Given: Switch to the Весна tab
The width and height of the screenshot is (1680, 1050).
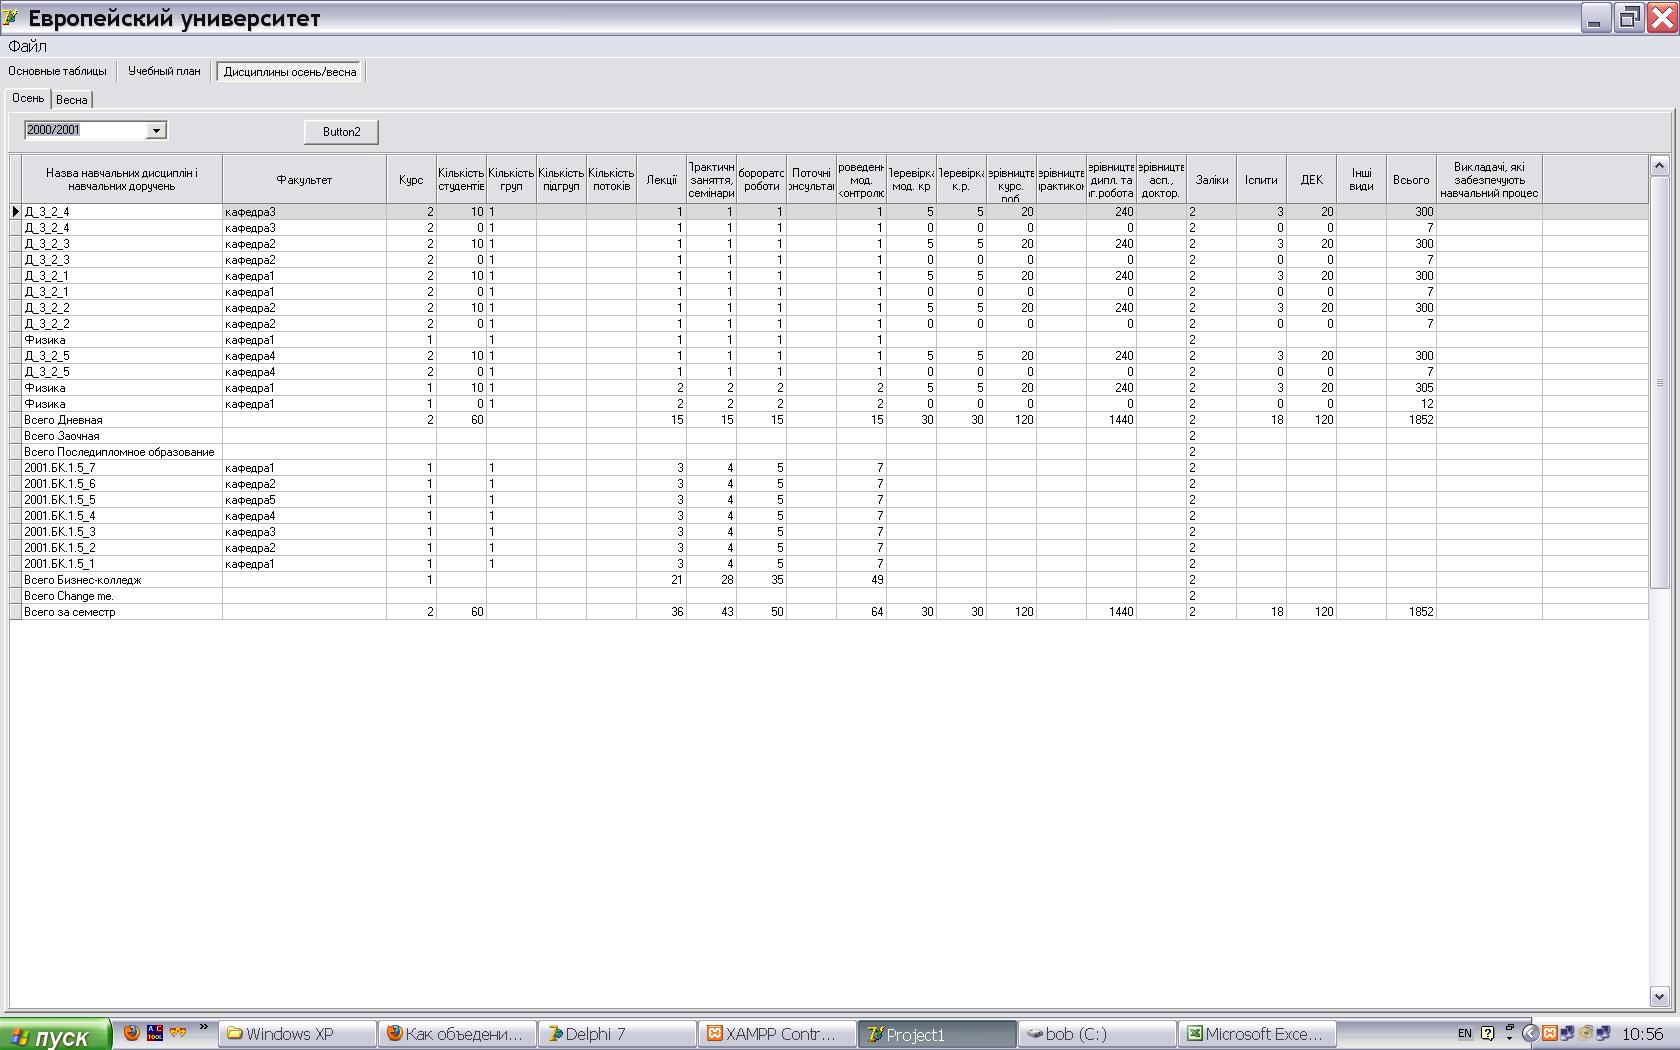Looking at the screenshot, I should point(72,100).
